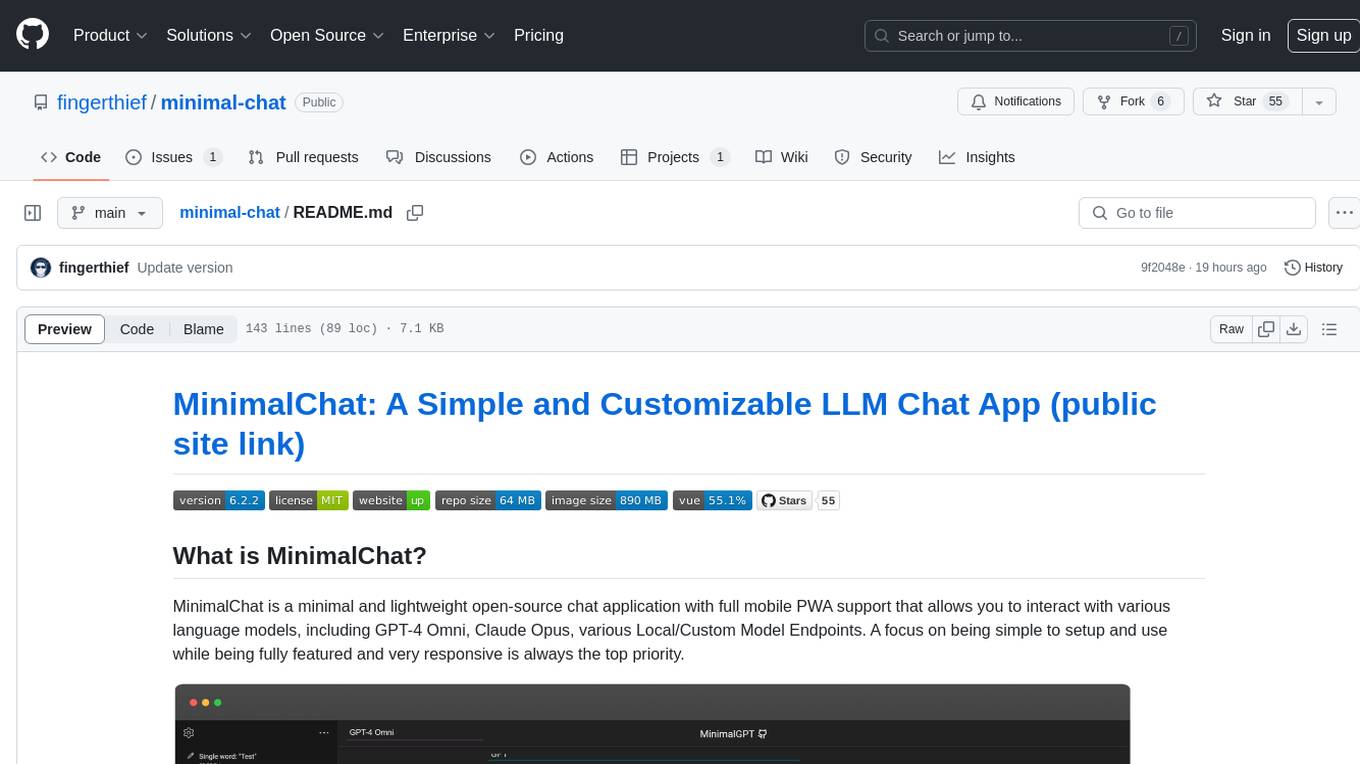
Task: Open the Update version commit message
Action: pos(185,268)
